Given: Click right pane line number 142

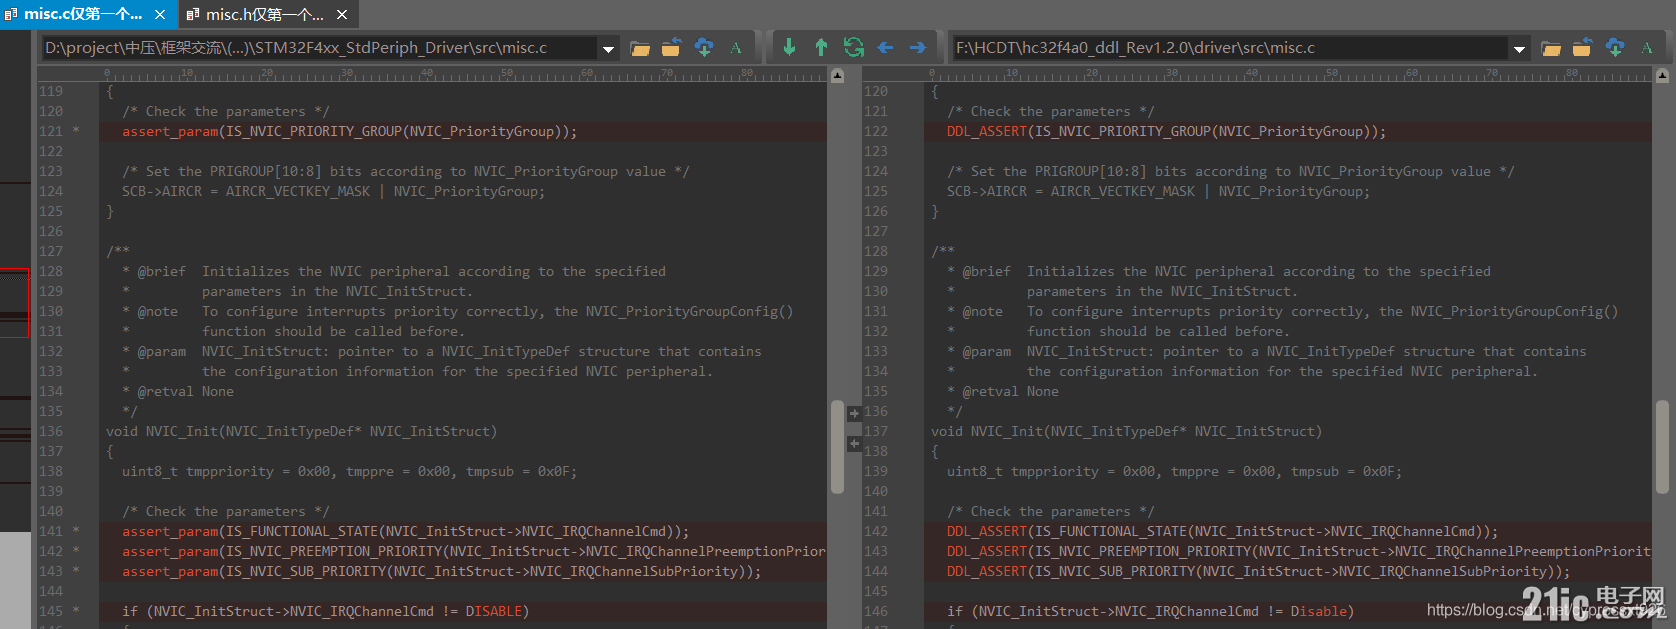Looking at the screenshot, I should pos(875,531).
